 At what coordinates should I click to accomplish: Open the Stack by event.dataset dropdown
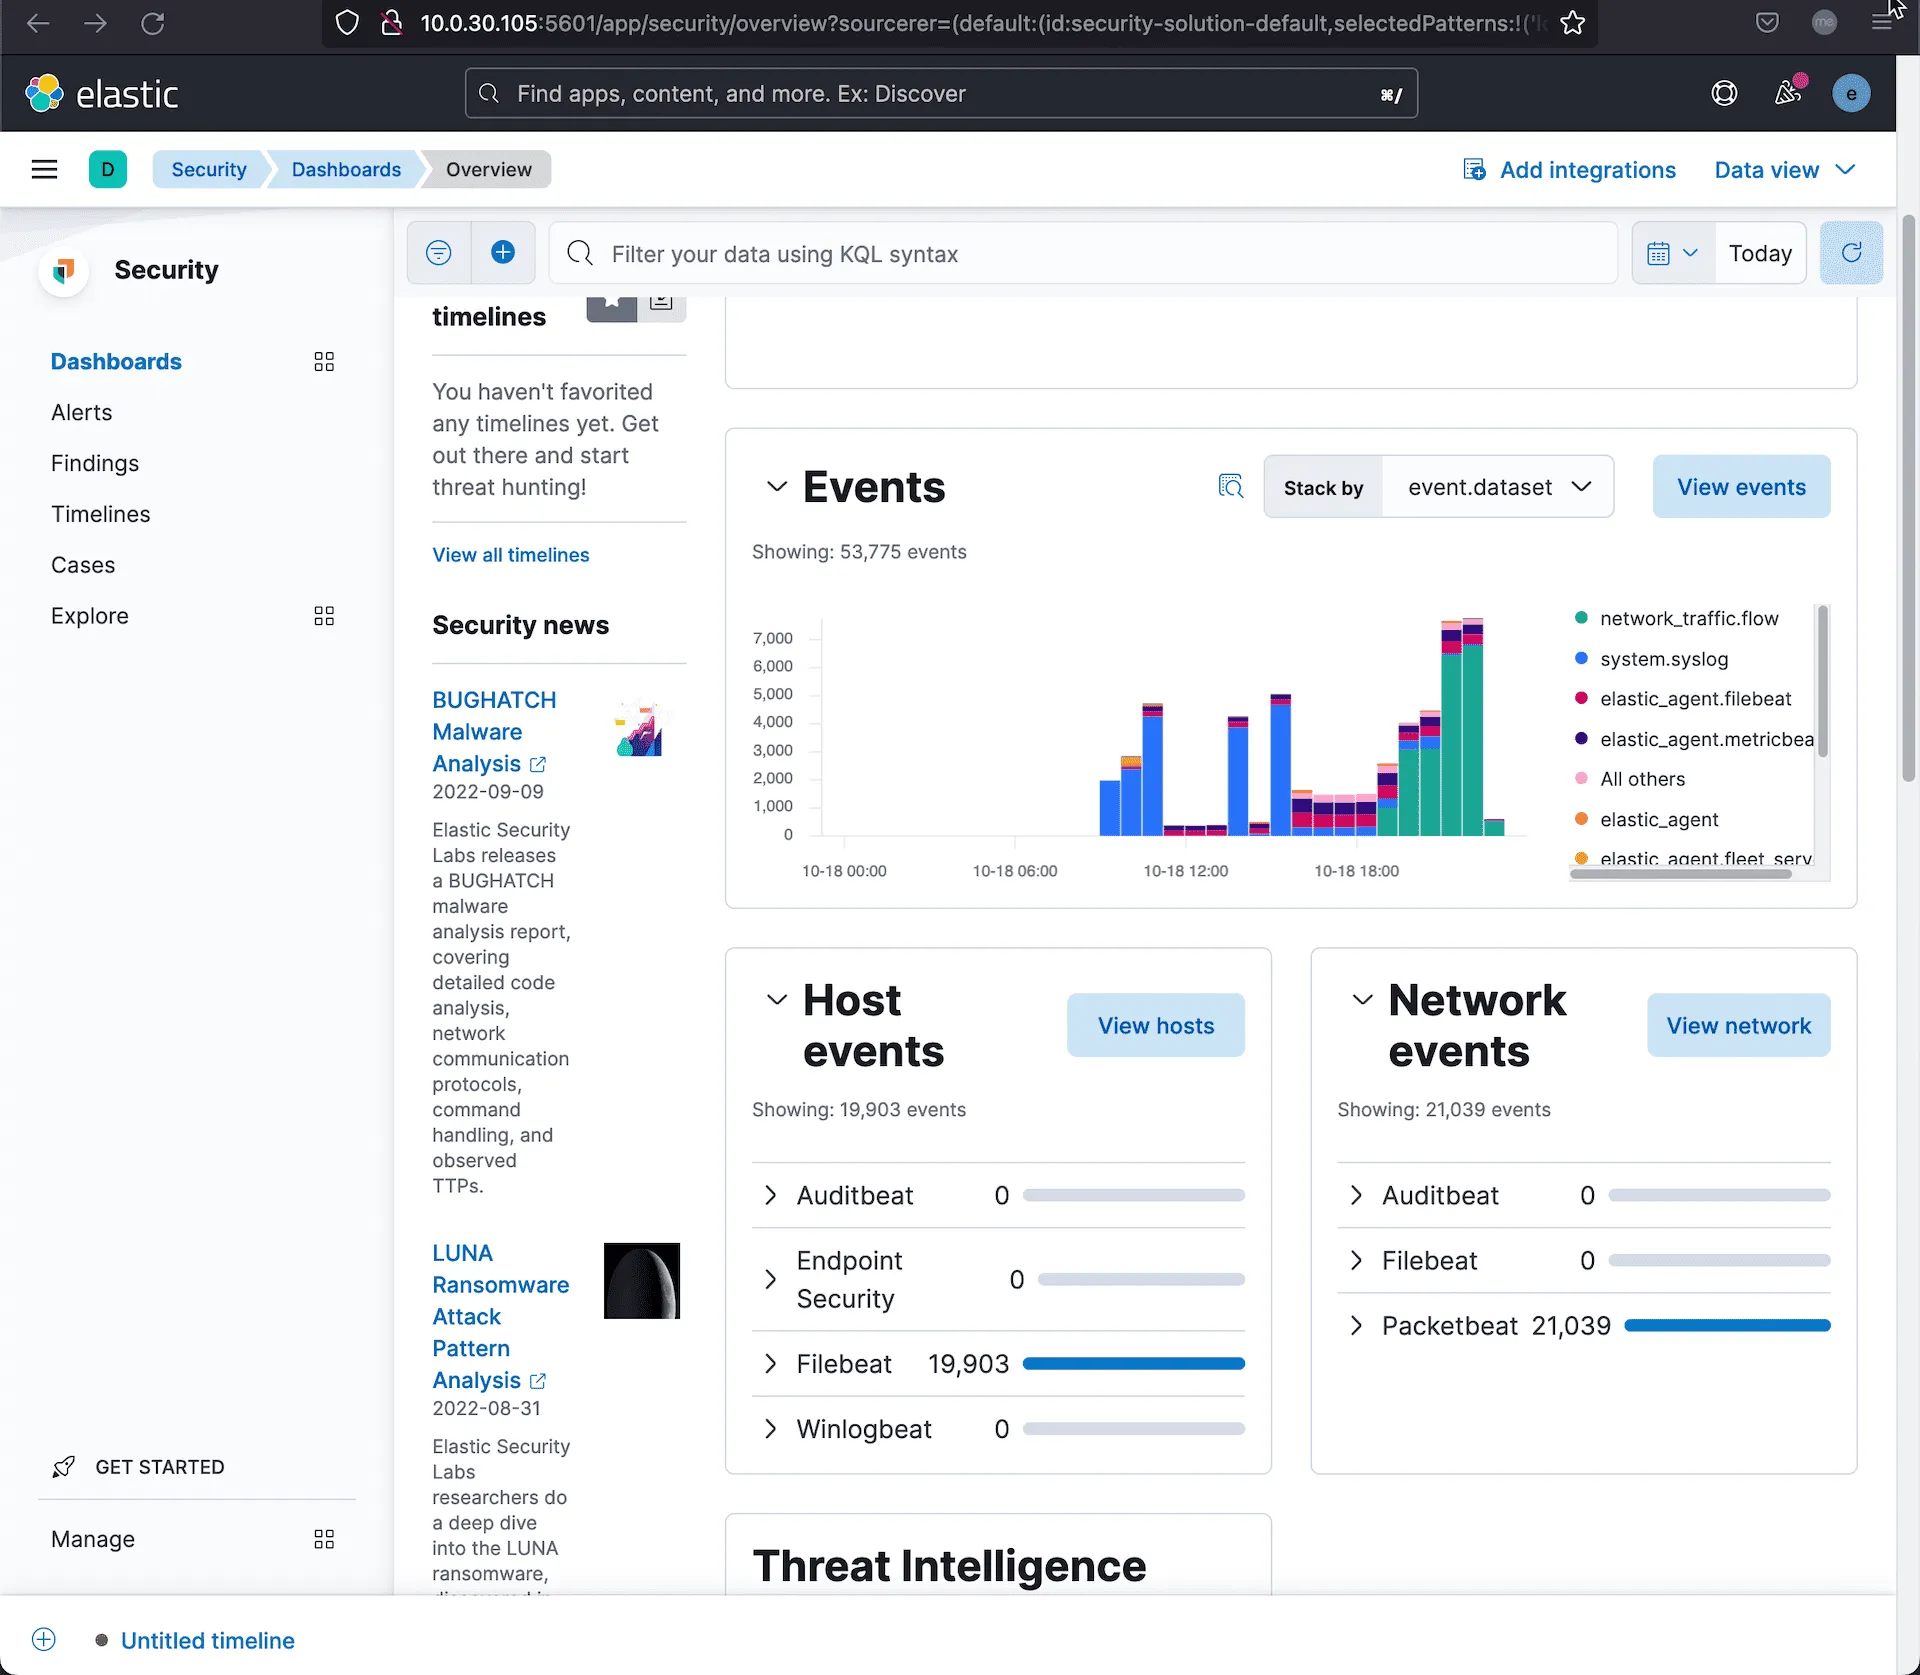tap(1497, 487)
